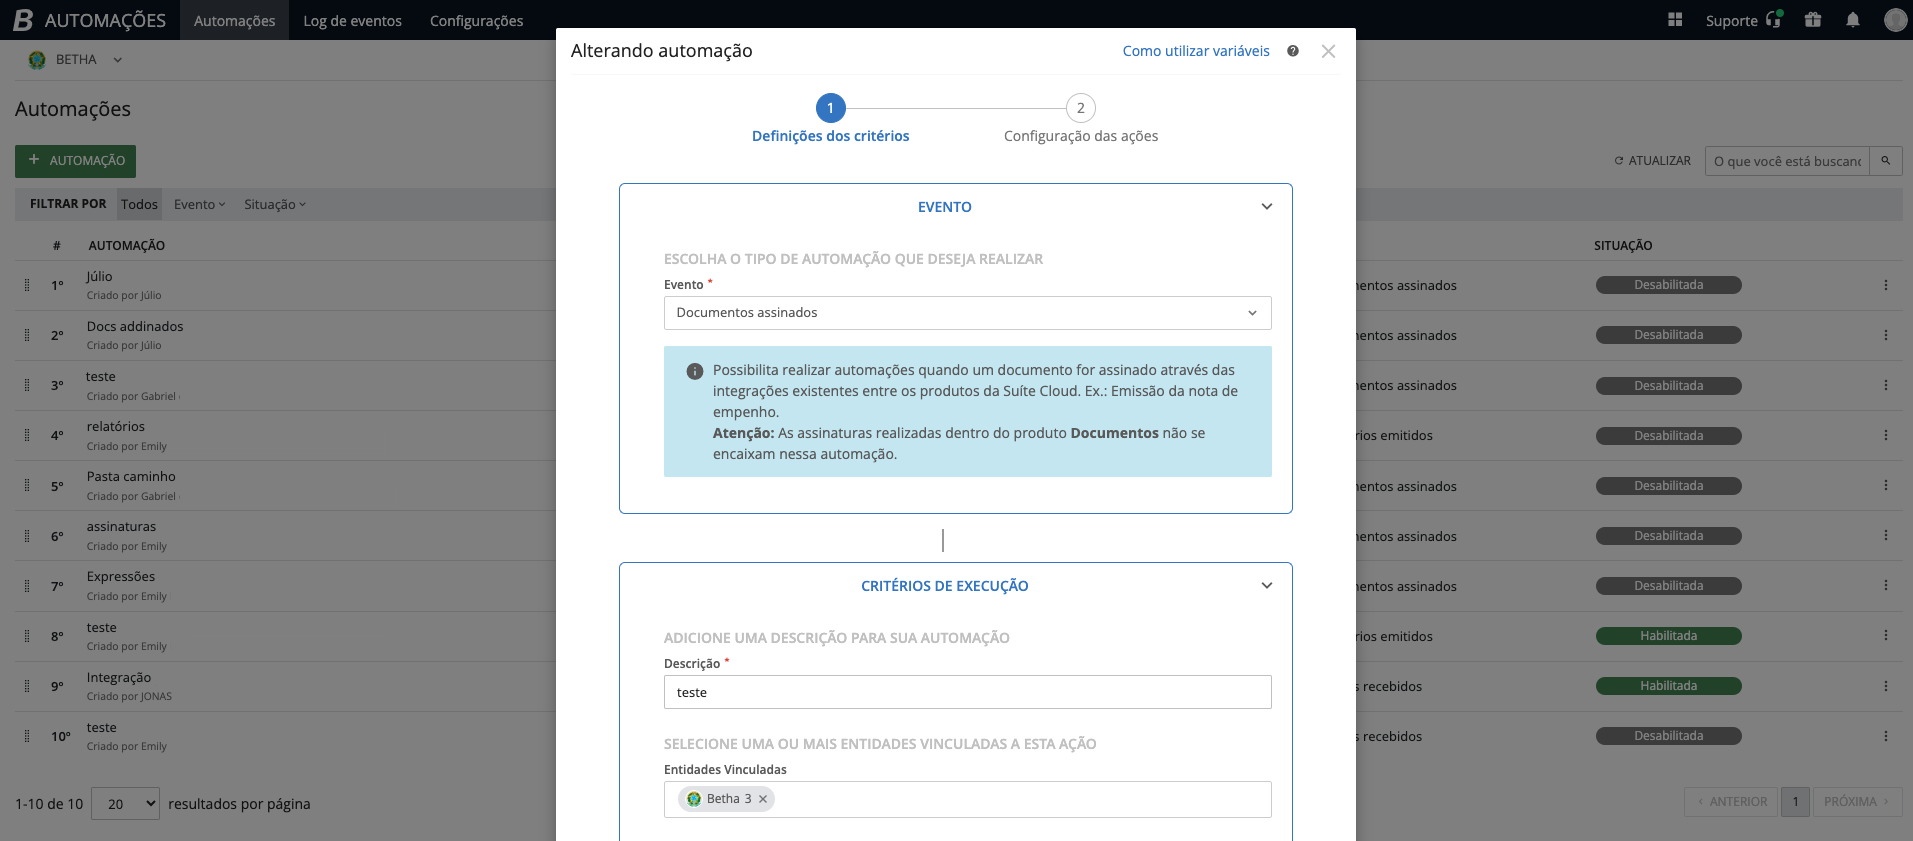The height and width of the screenshot is (841, 1913).
Task: Collapse the CRITÉRIOS DE EXECUÇÃO section
Action: point(1266,586)
